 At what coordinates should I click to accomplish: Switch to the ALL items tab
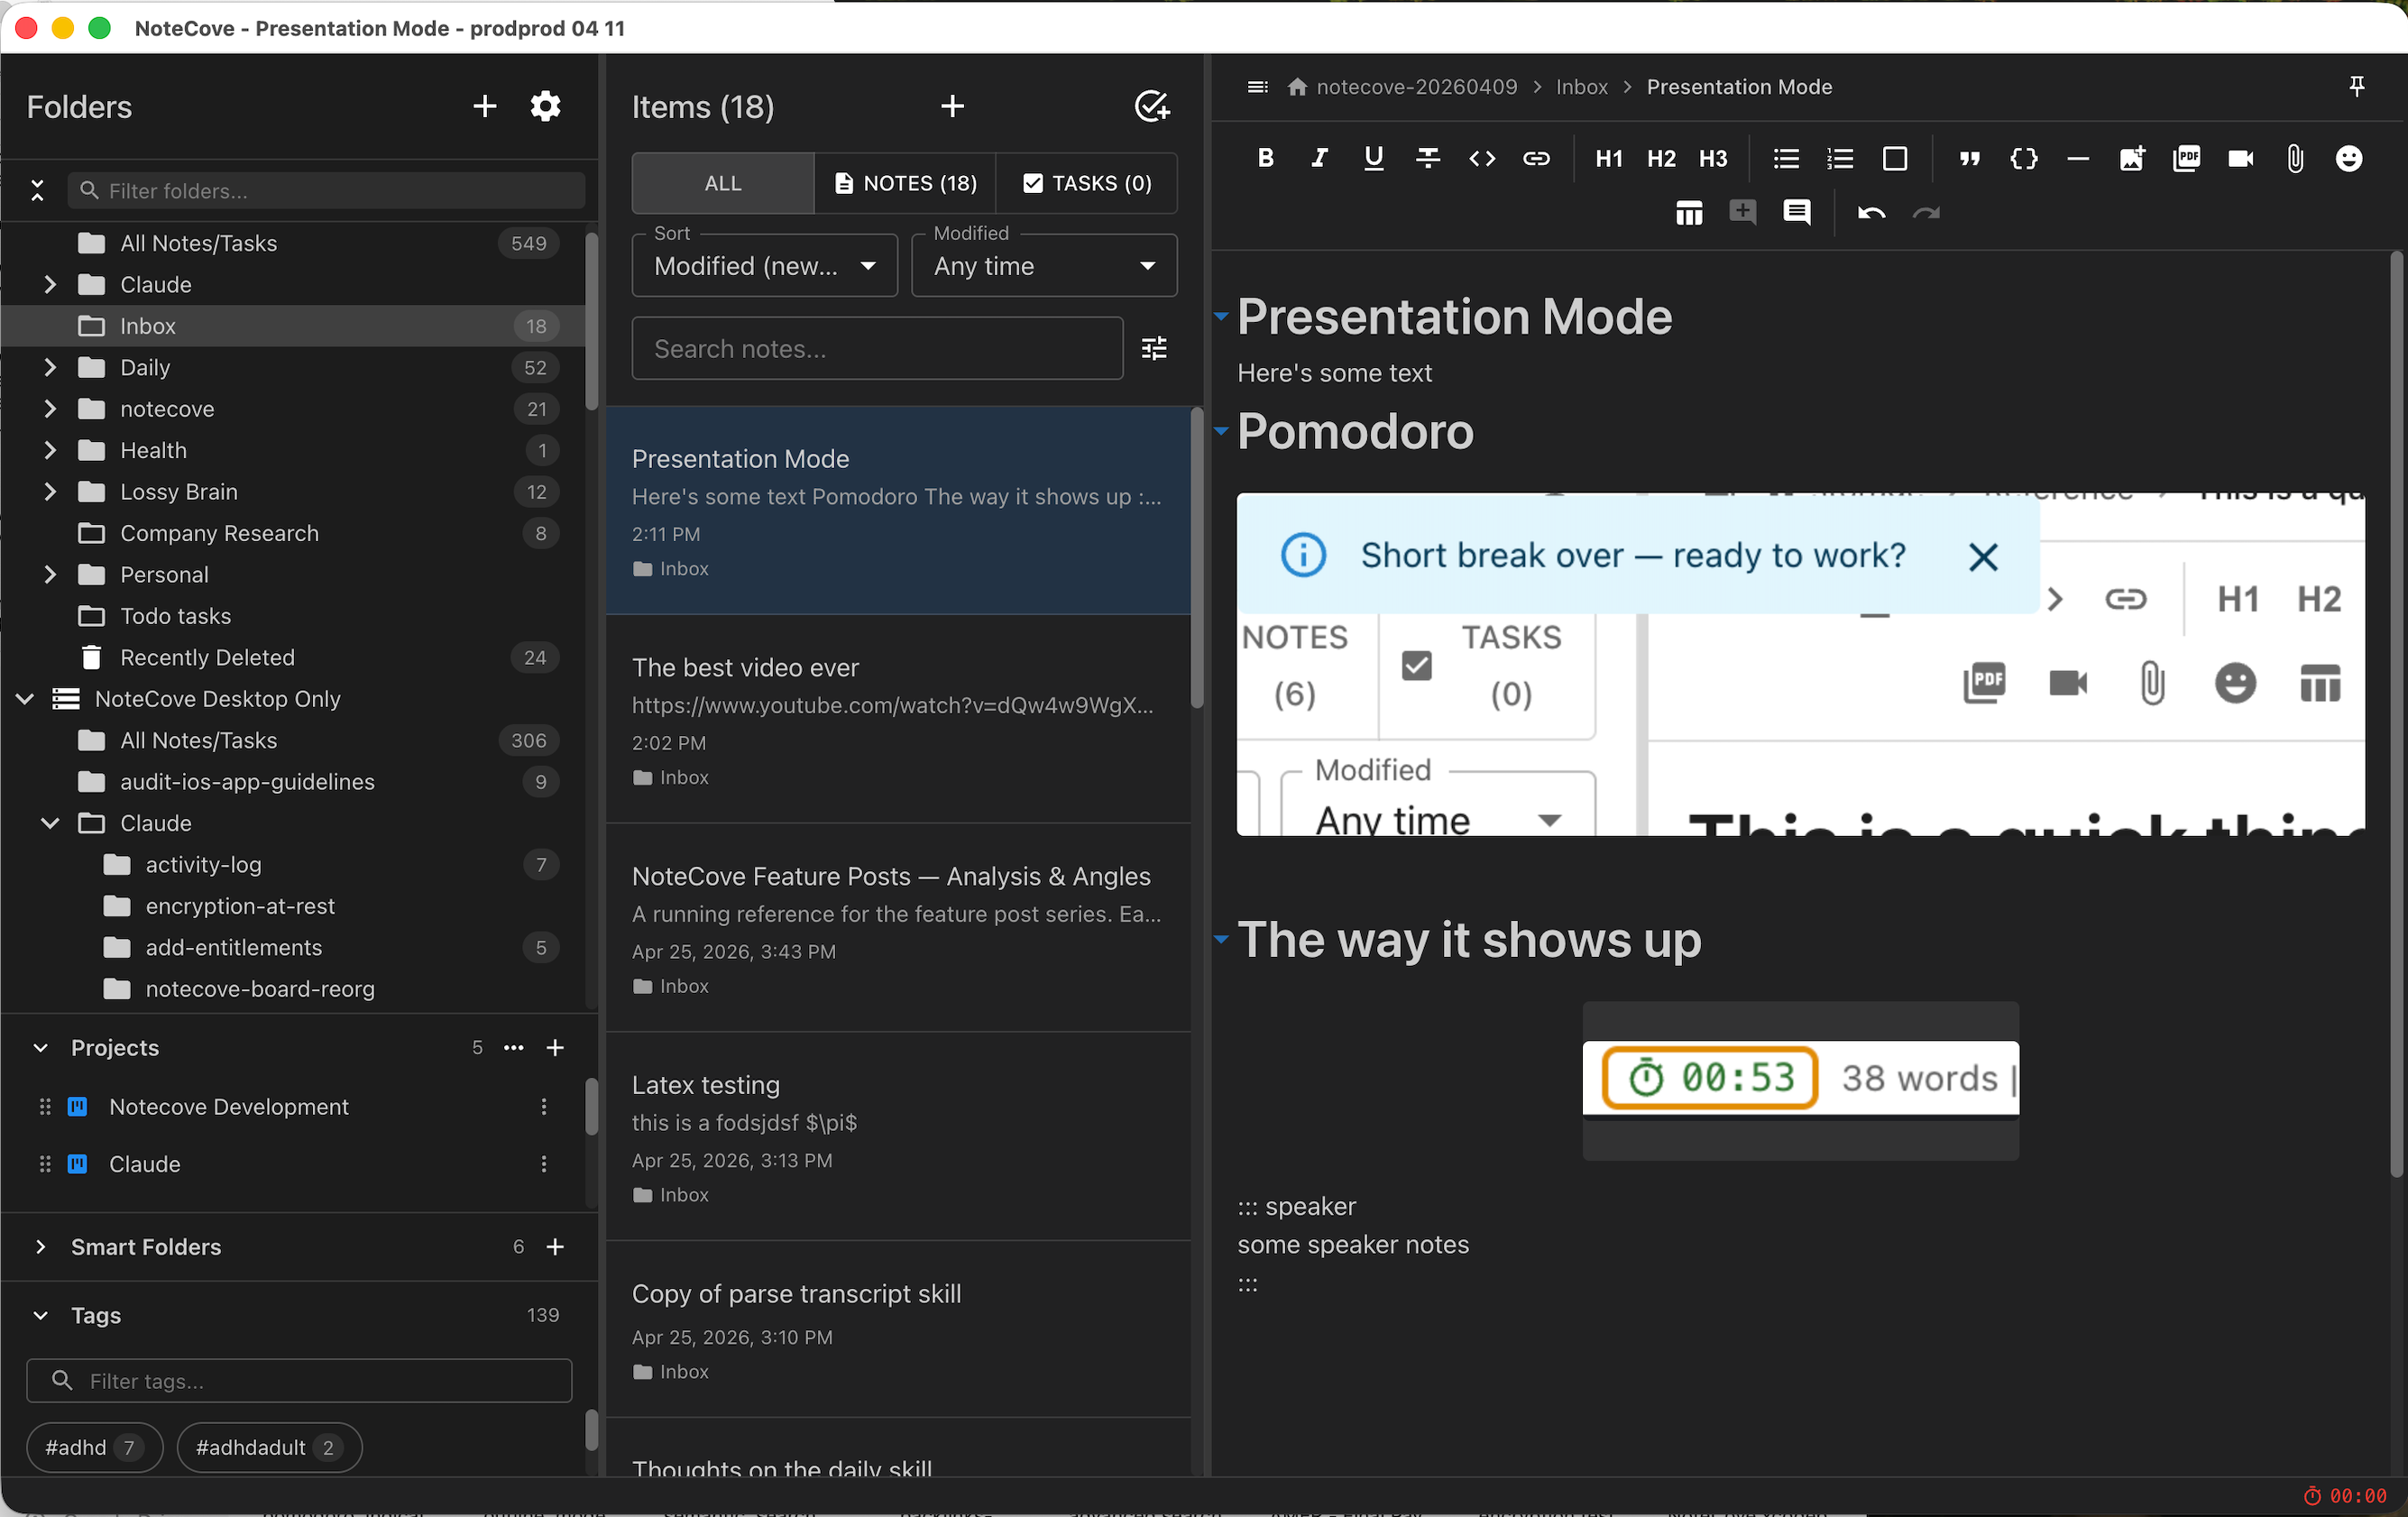click(723, 183)
